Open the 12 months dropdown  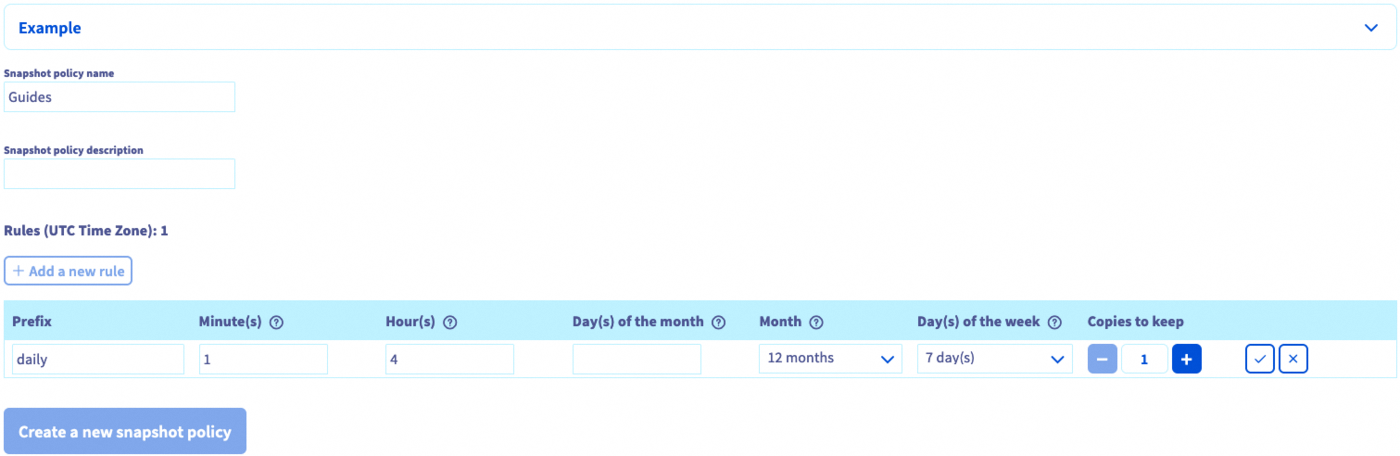coord(830,359)
